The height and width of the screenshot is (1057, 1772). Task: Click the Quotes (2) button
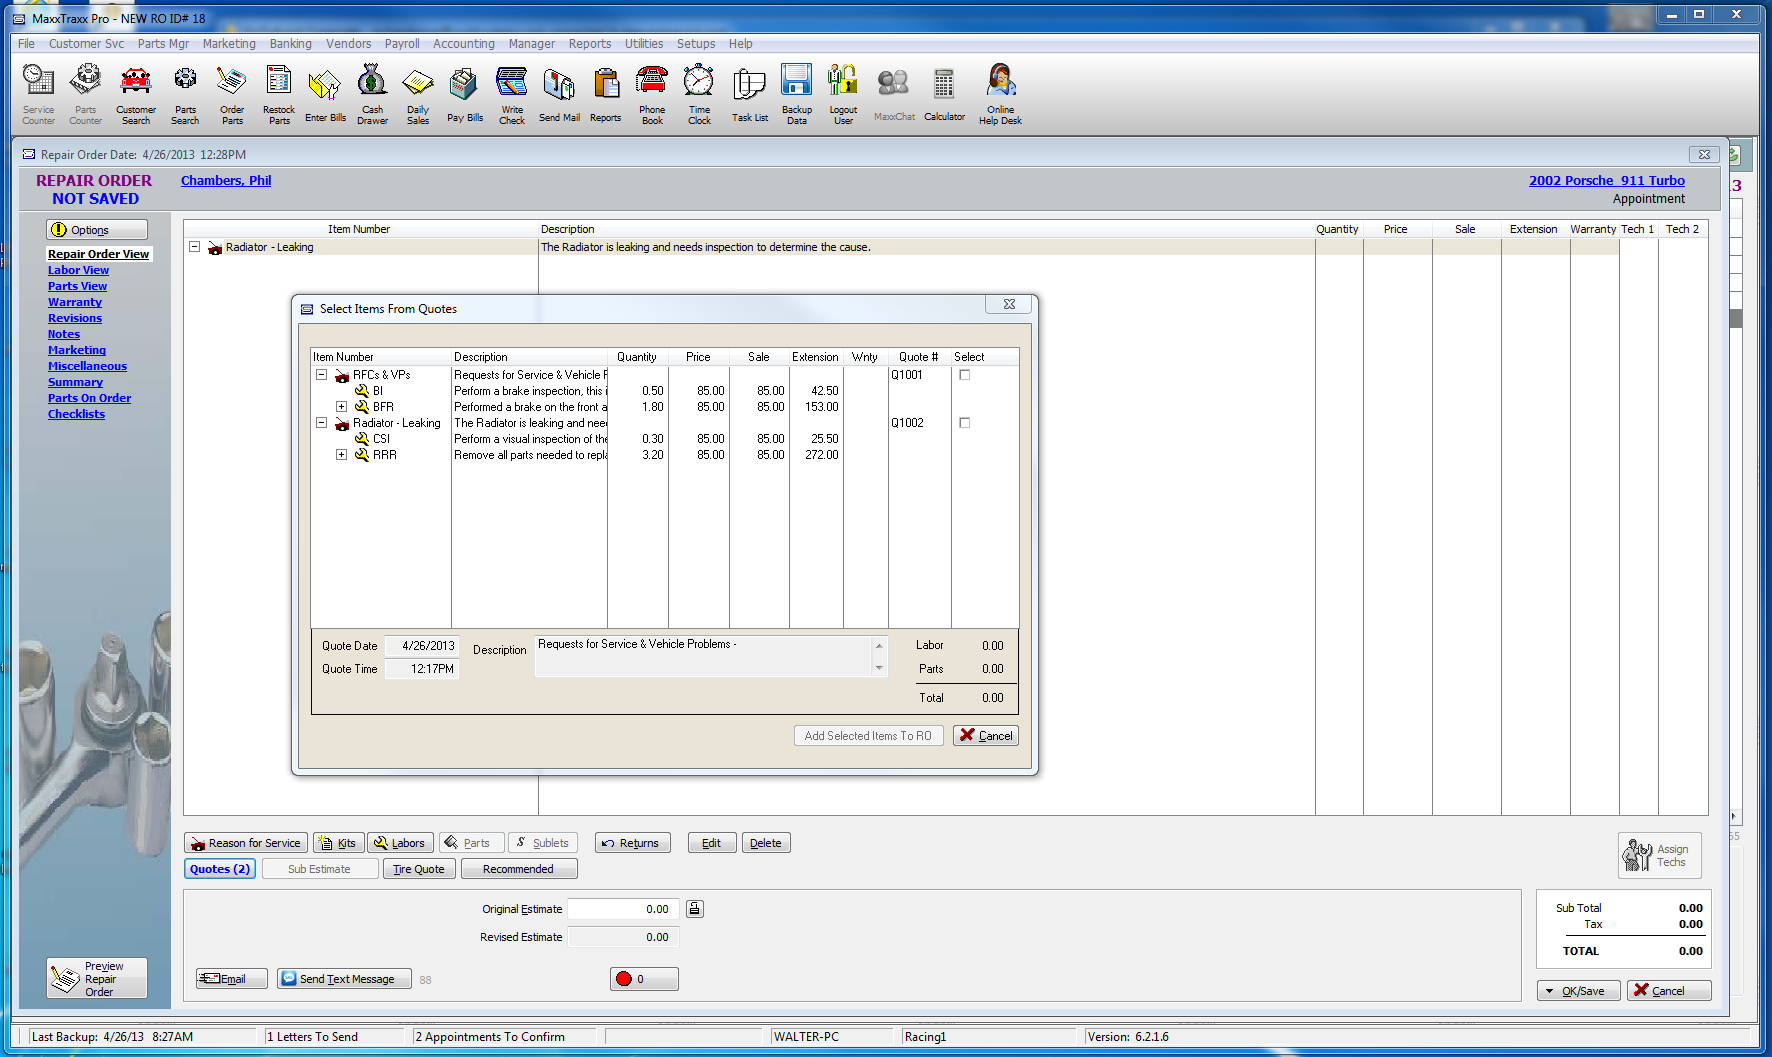(220, 869)
